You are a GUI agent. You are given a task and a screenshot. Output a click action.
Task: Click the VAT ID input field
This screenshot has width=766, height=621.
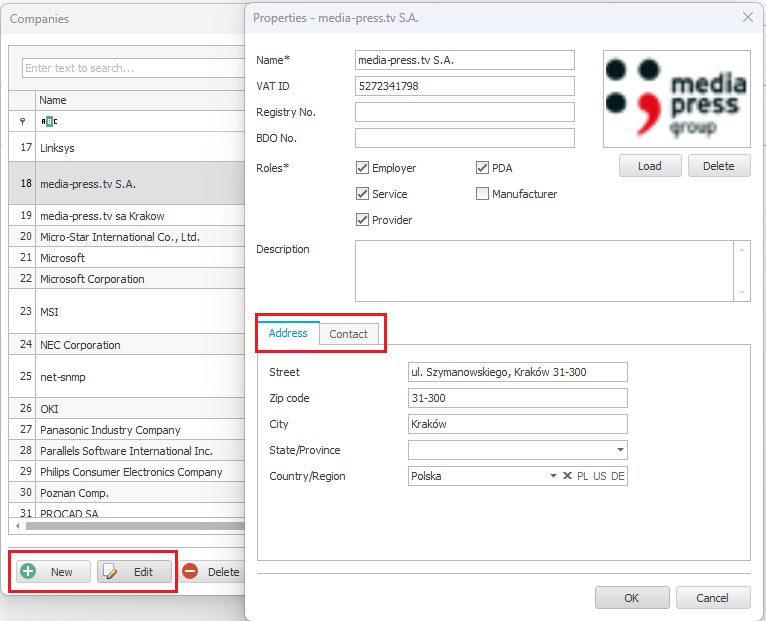(x=465, y=86)
